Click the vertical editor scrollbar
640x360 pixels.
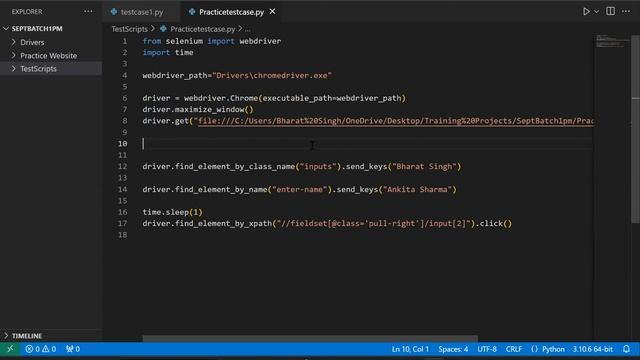pyautogui.click(x=636, y=129)
